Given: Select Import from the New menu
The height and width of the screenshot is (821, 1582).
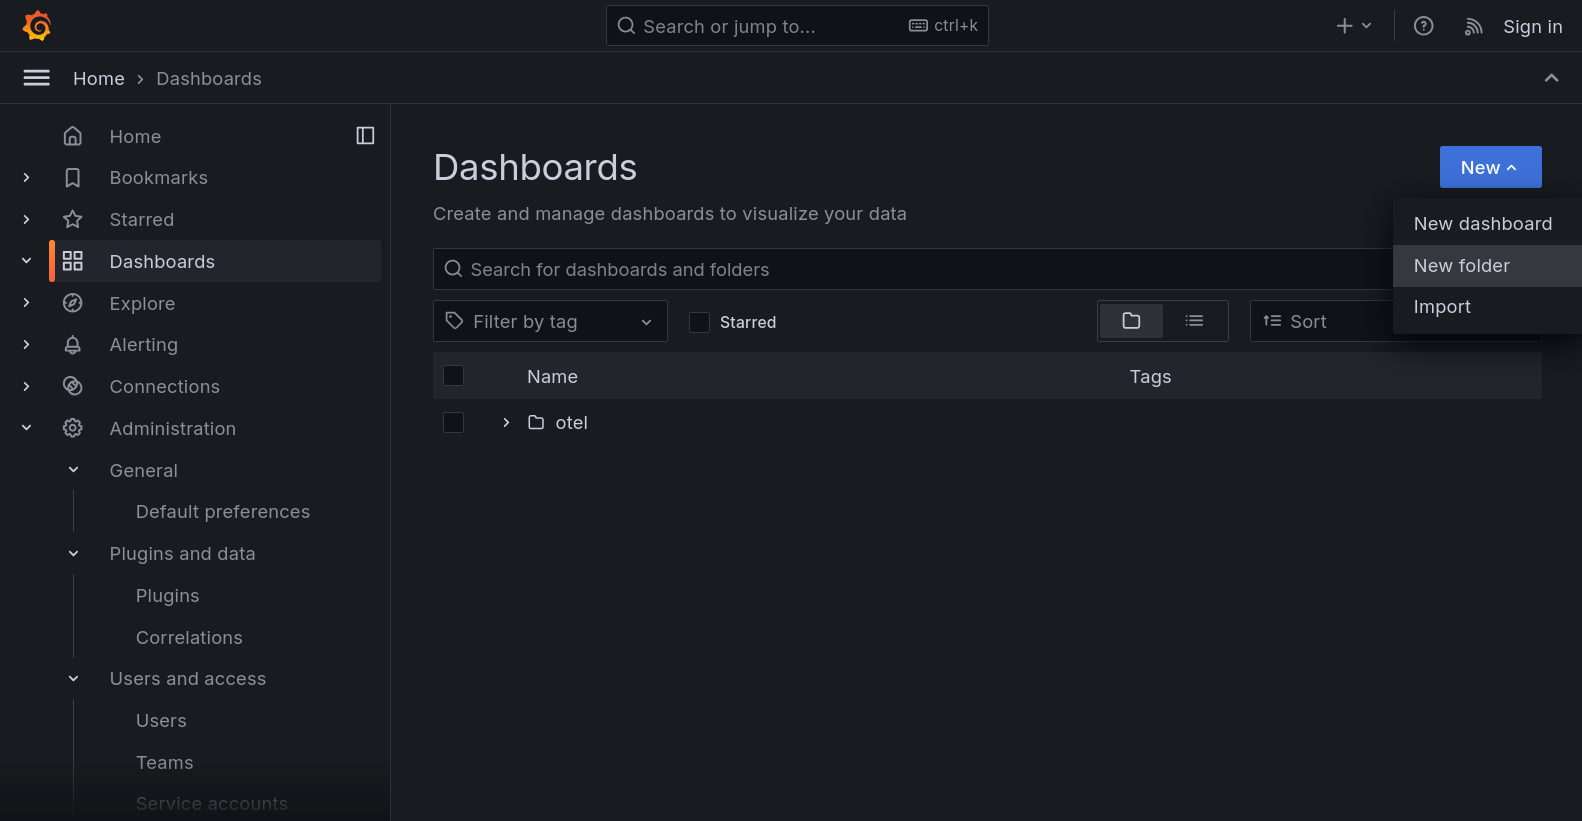Looking at the screenshot, I should click(1441, 307).
